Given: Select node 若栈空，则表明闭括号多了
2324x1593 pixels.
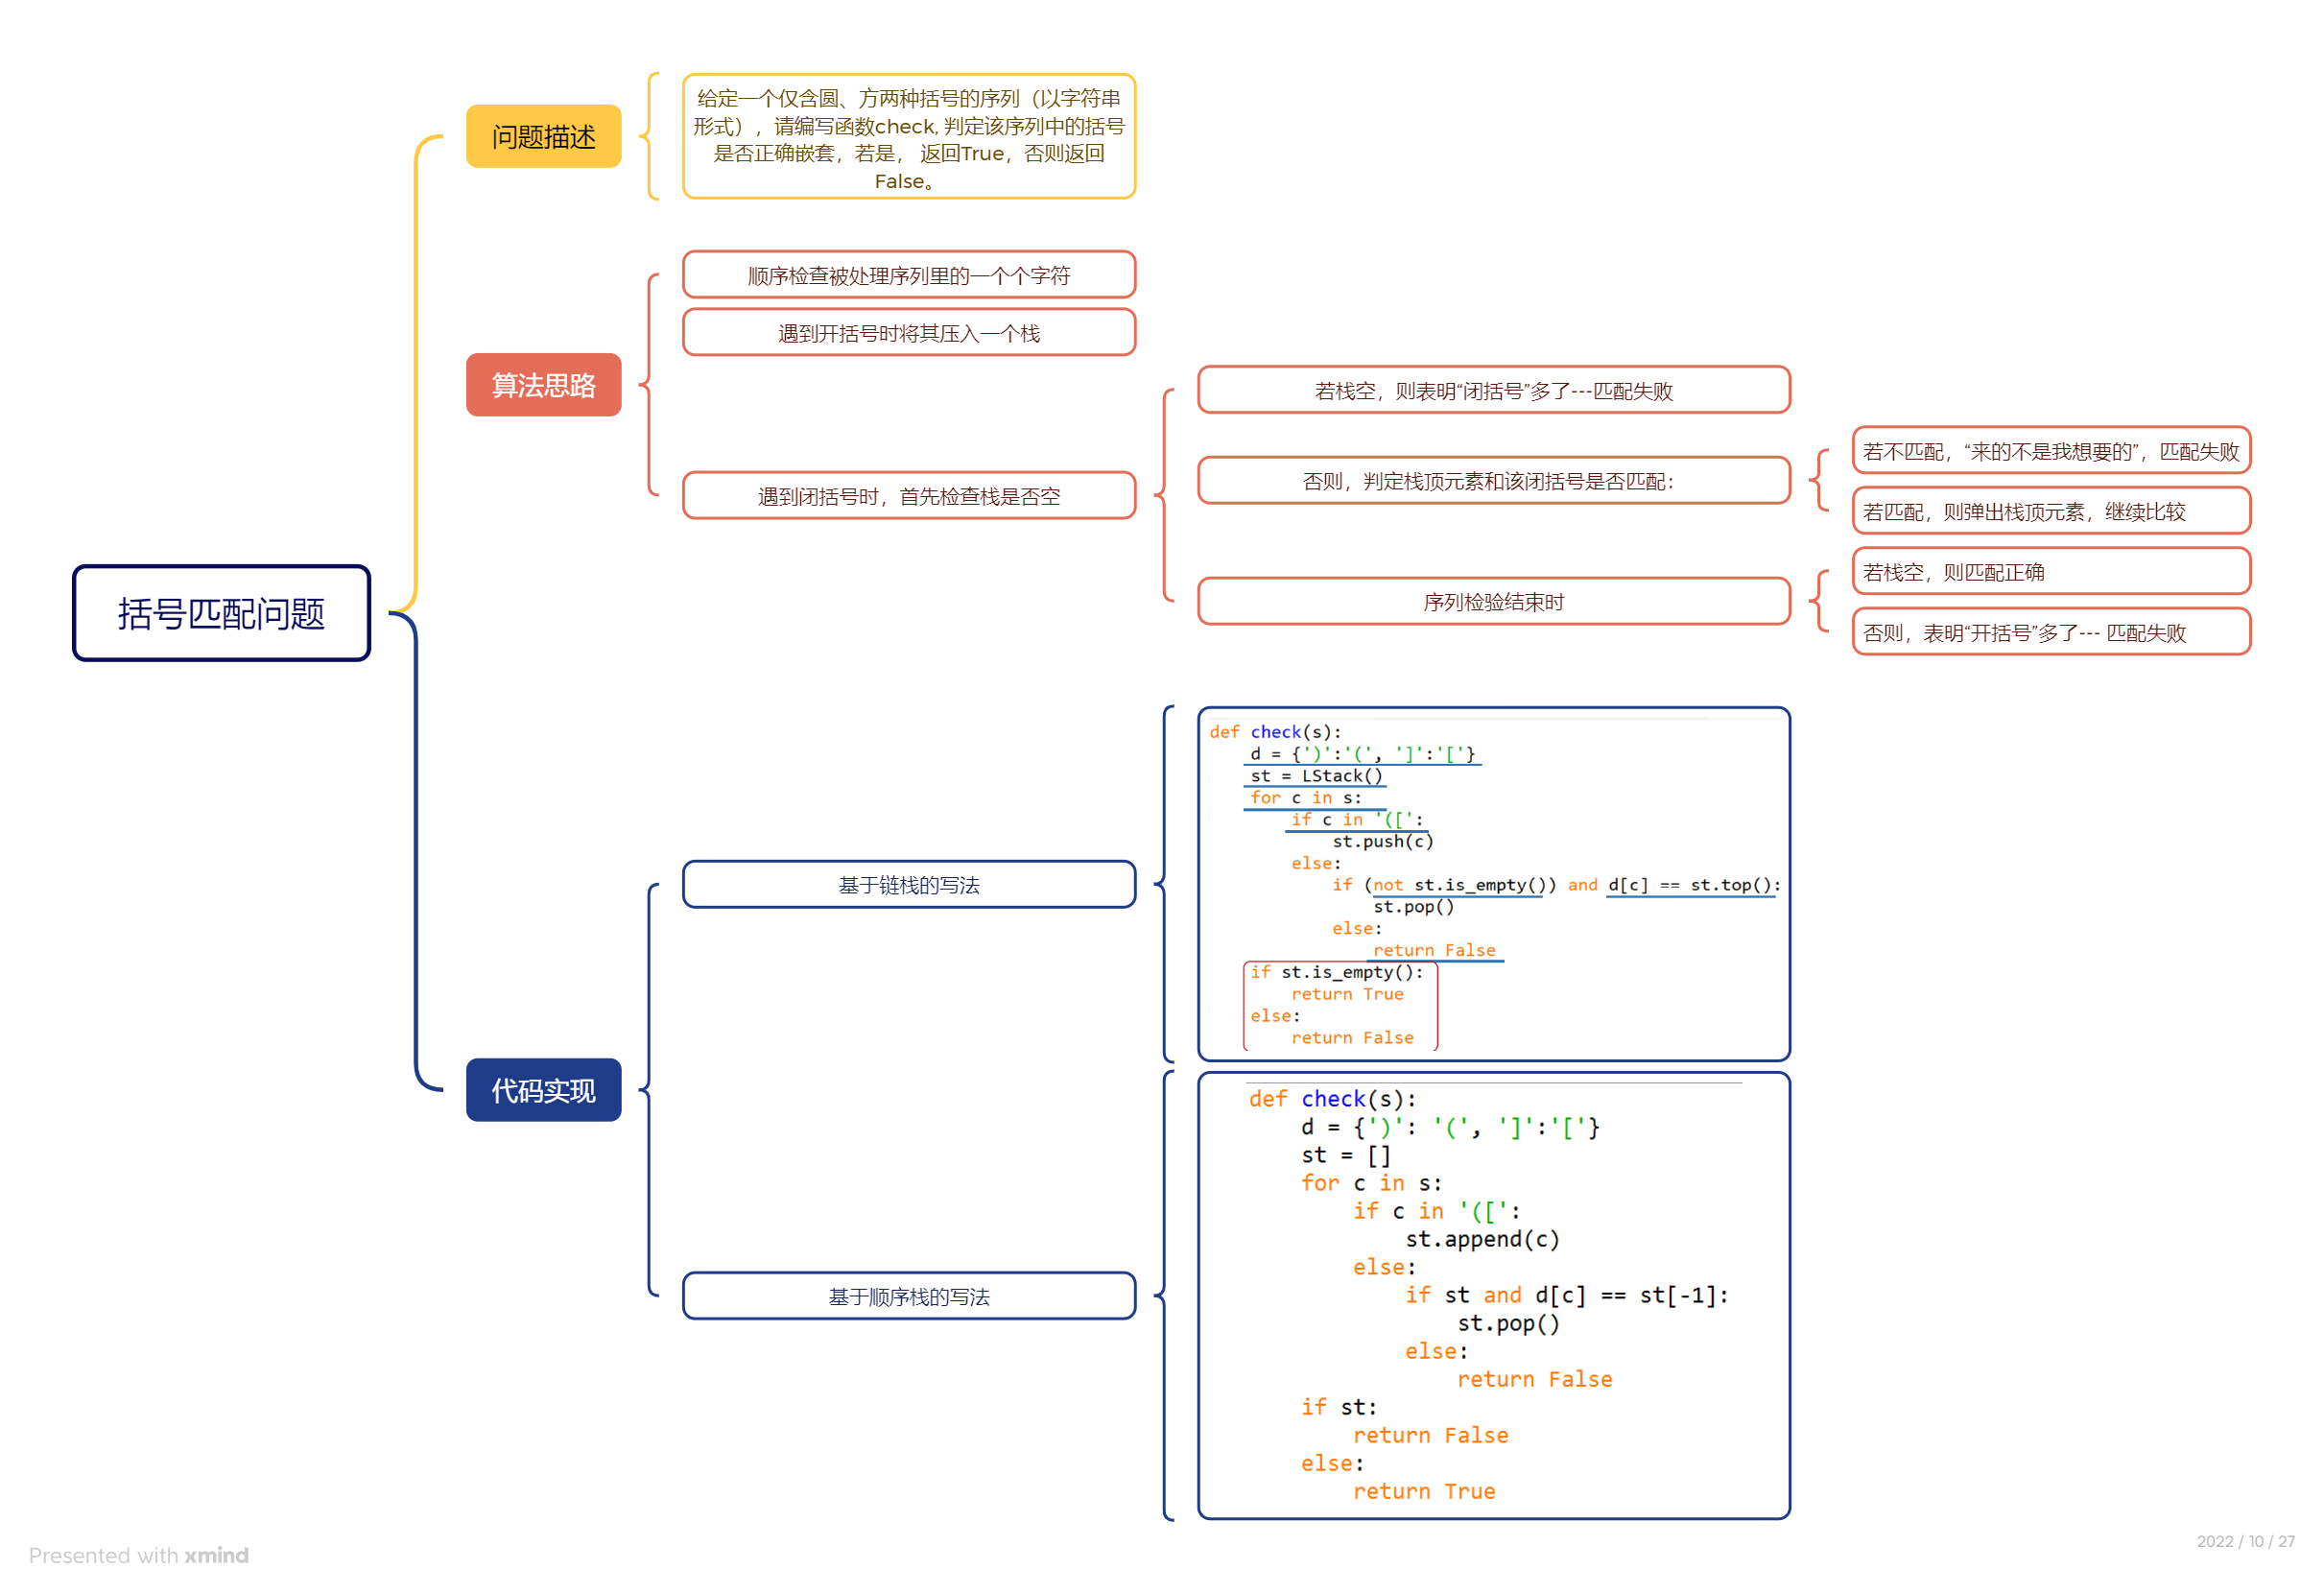Looking at the screenshot, I should coord(1492,390).
